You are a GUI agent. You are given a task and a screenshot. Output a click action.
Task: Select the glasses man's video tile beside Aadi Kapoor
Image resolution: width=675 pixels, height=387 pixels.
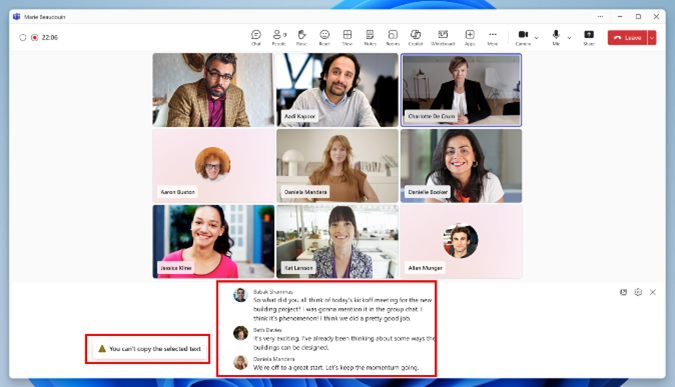(213, 90)
